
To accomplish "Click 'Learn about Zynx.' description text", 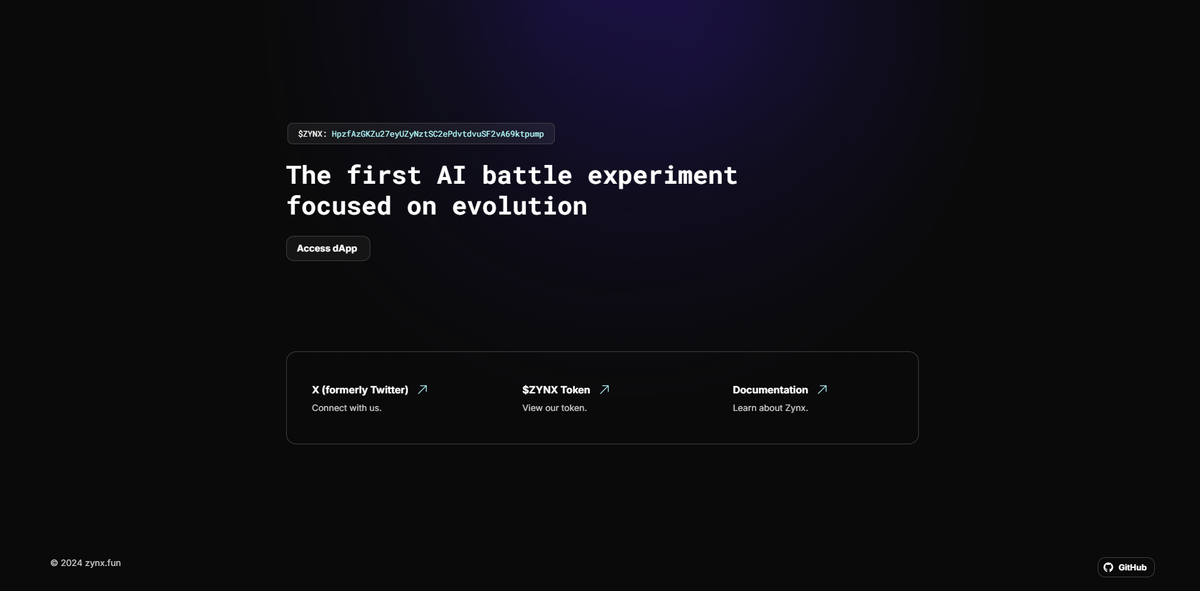I will click(770, 408).
